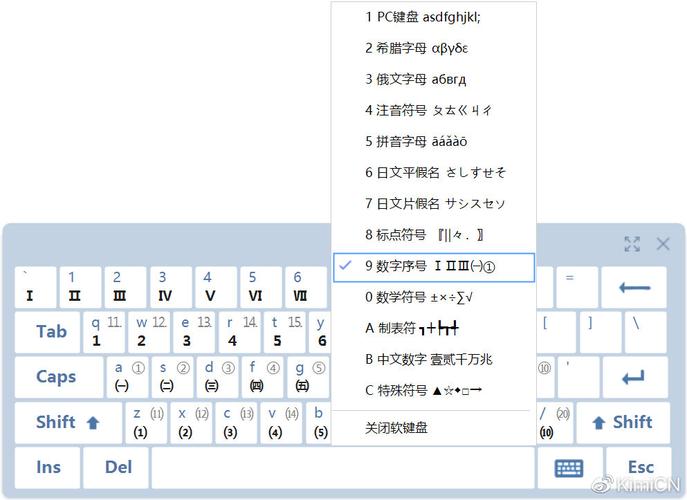
Task: Select 0 数学符号 layout
Action: pyautogui.click(x=434, y=298)
